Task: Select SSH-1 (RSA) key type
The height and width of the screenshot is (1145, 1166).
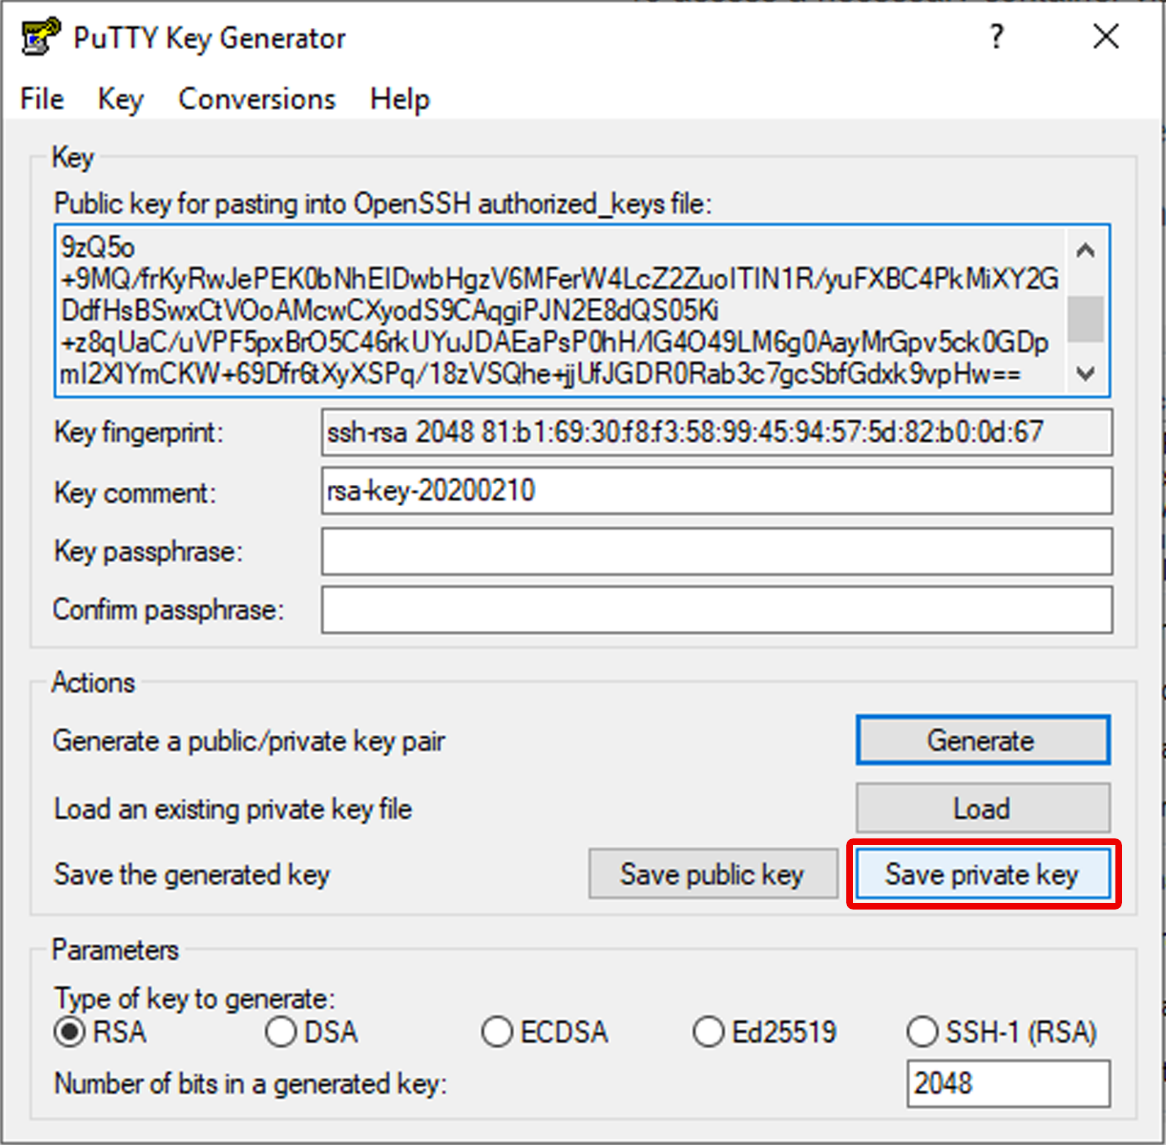Action: (922, 1032)
